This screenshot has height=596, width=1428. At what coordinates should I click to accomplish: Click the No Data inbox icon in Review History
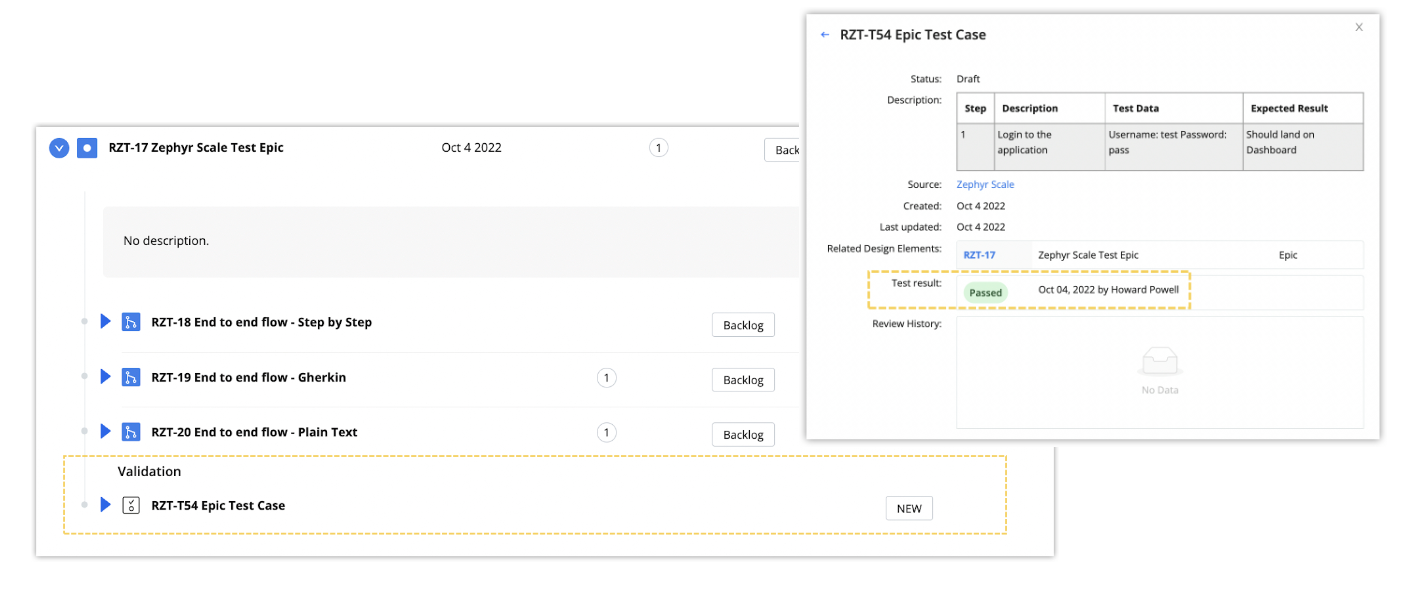(1159, 360)
